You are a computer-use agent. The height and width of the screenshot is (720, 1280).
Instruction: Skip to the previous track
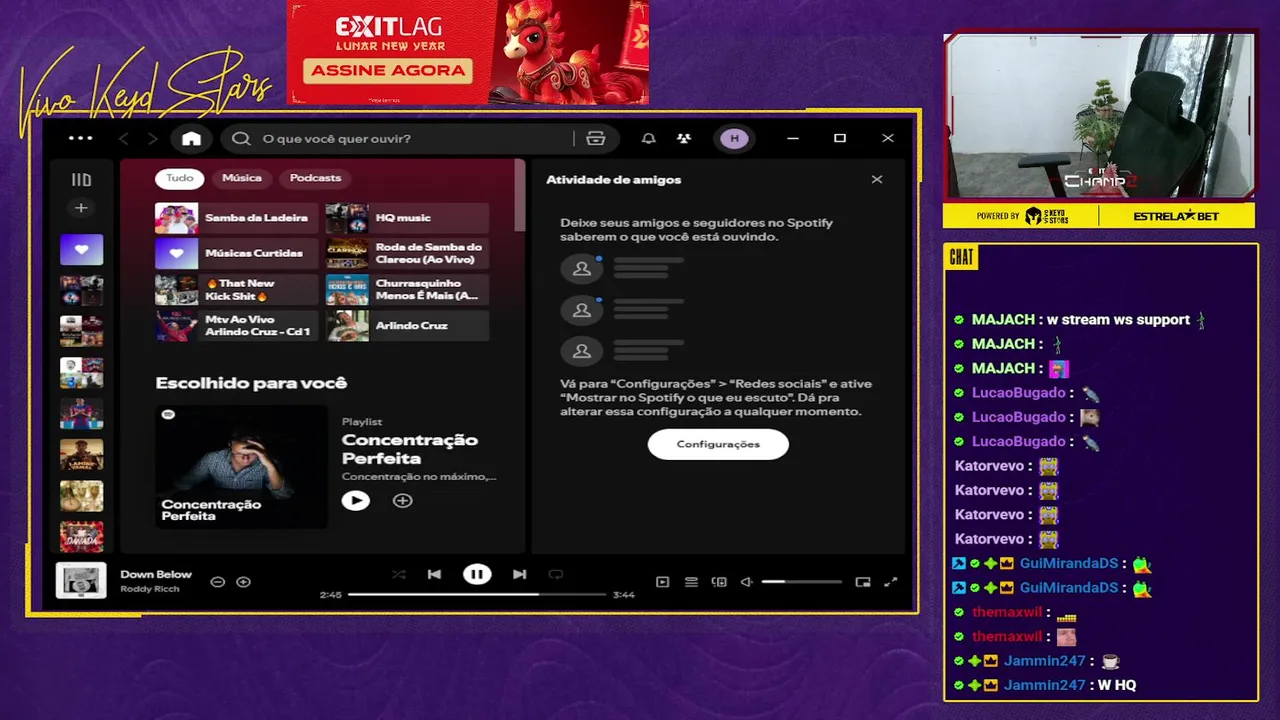[x=434, y=574]
